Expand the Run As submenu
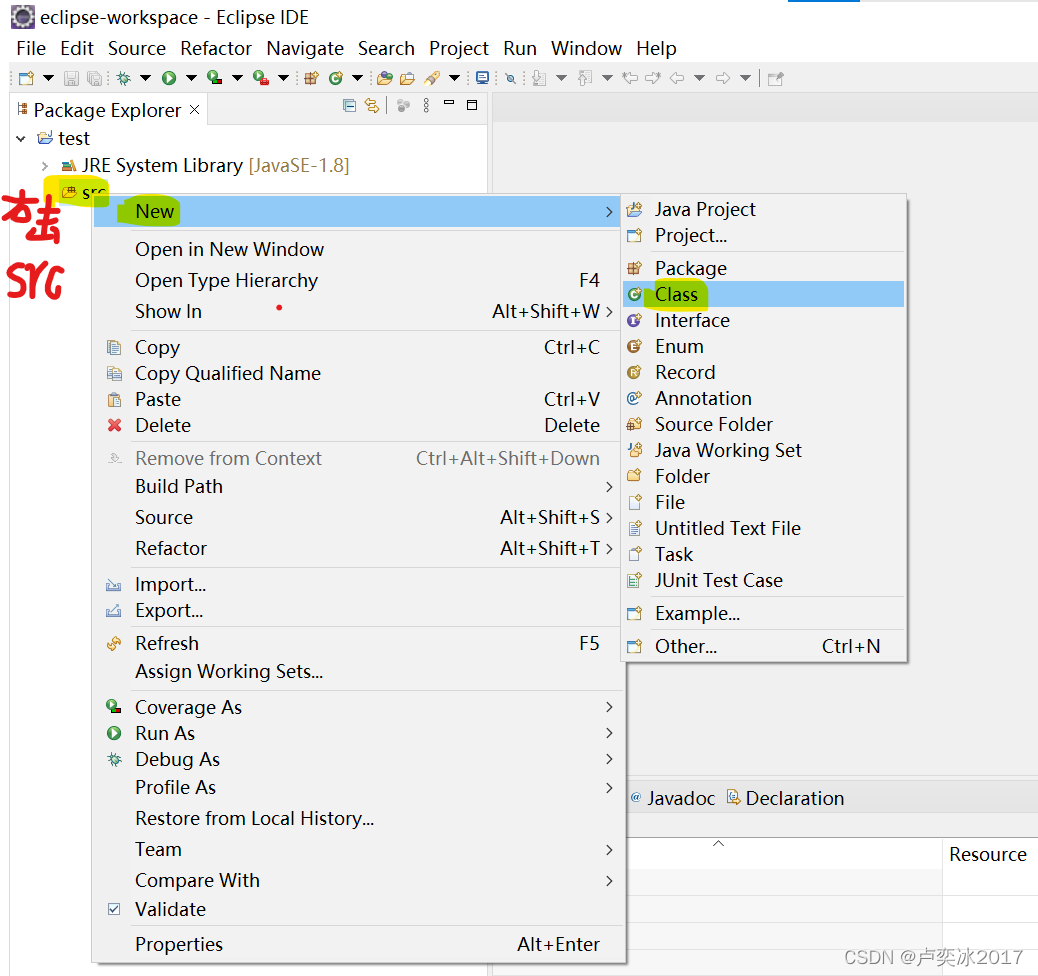This screenshot has width=1038, height=976. [357, 734]
